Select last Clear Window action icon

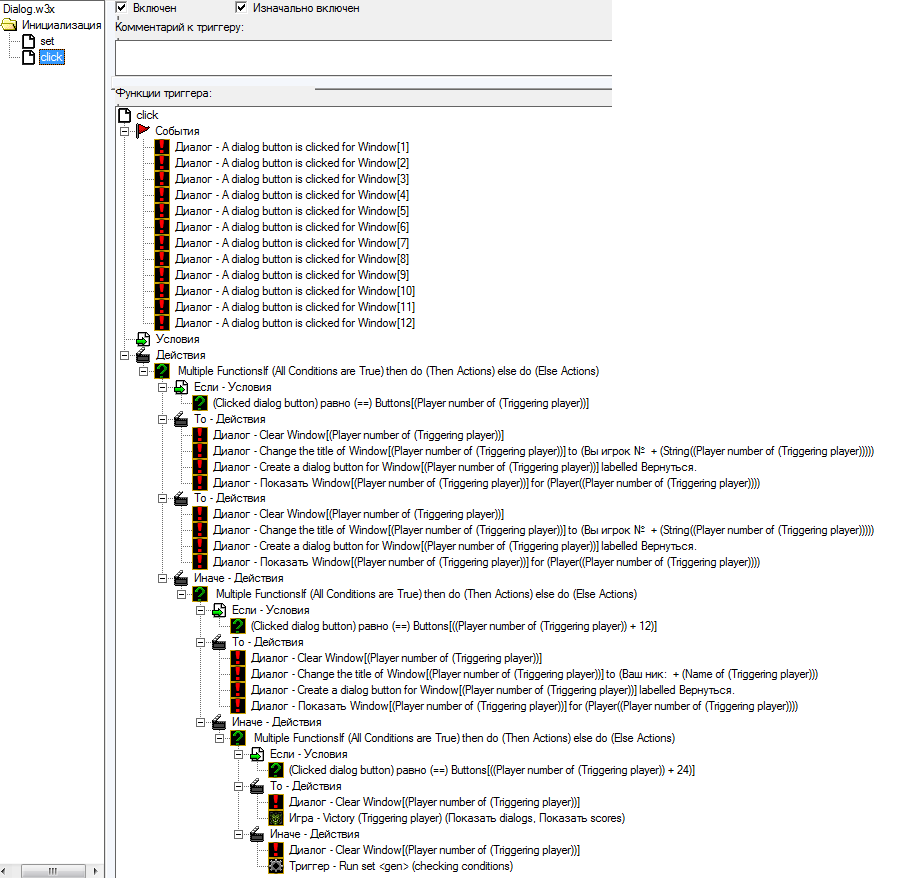276,850
